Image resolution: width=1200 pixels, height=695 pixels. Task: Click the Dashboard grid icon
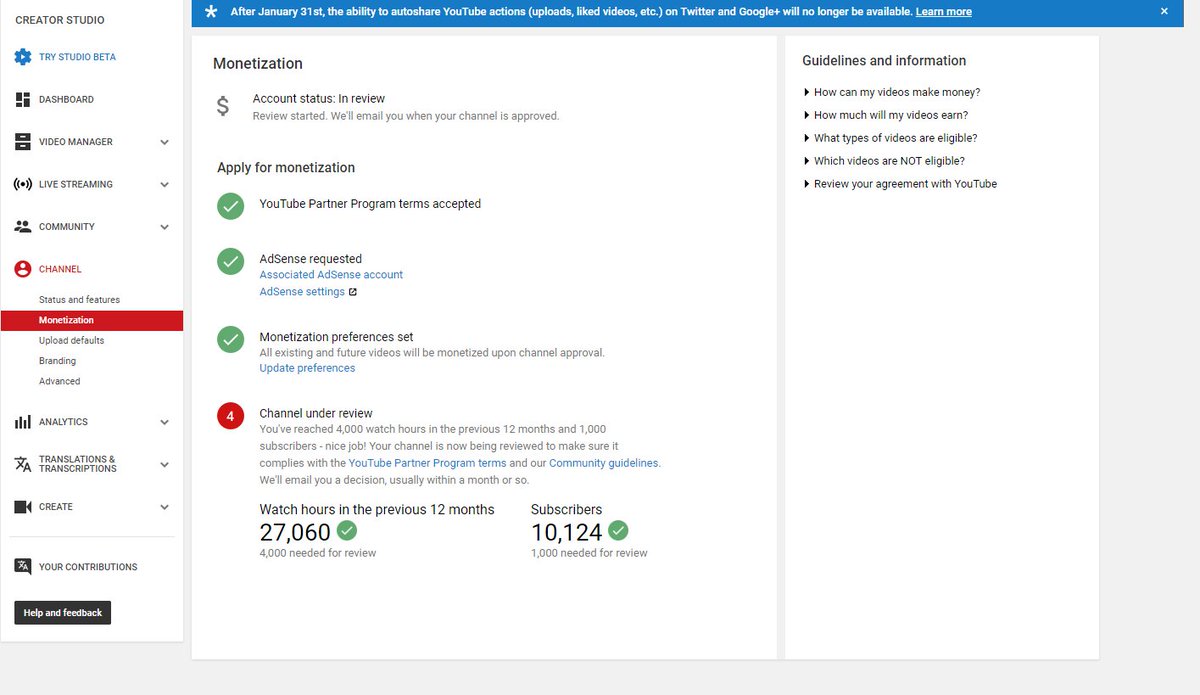pyautogui.click(x=23, y=99)
